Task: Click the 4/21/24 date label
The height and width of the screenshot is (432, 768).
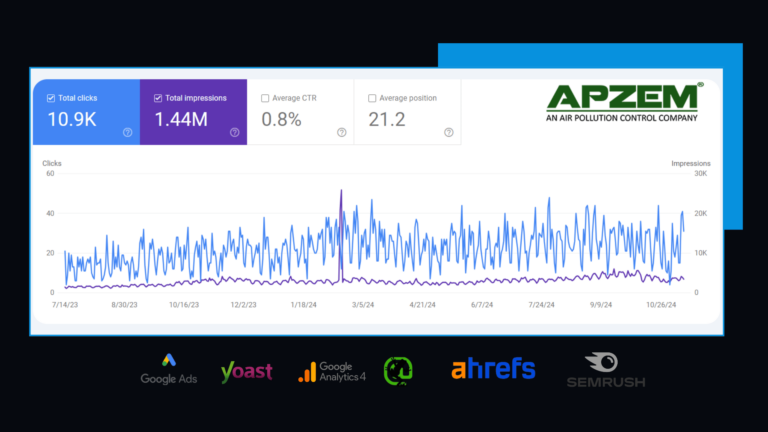Action: [x=423, y=305]
